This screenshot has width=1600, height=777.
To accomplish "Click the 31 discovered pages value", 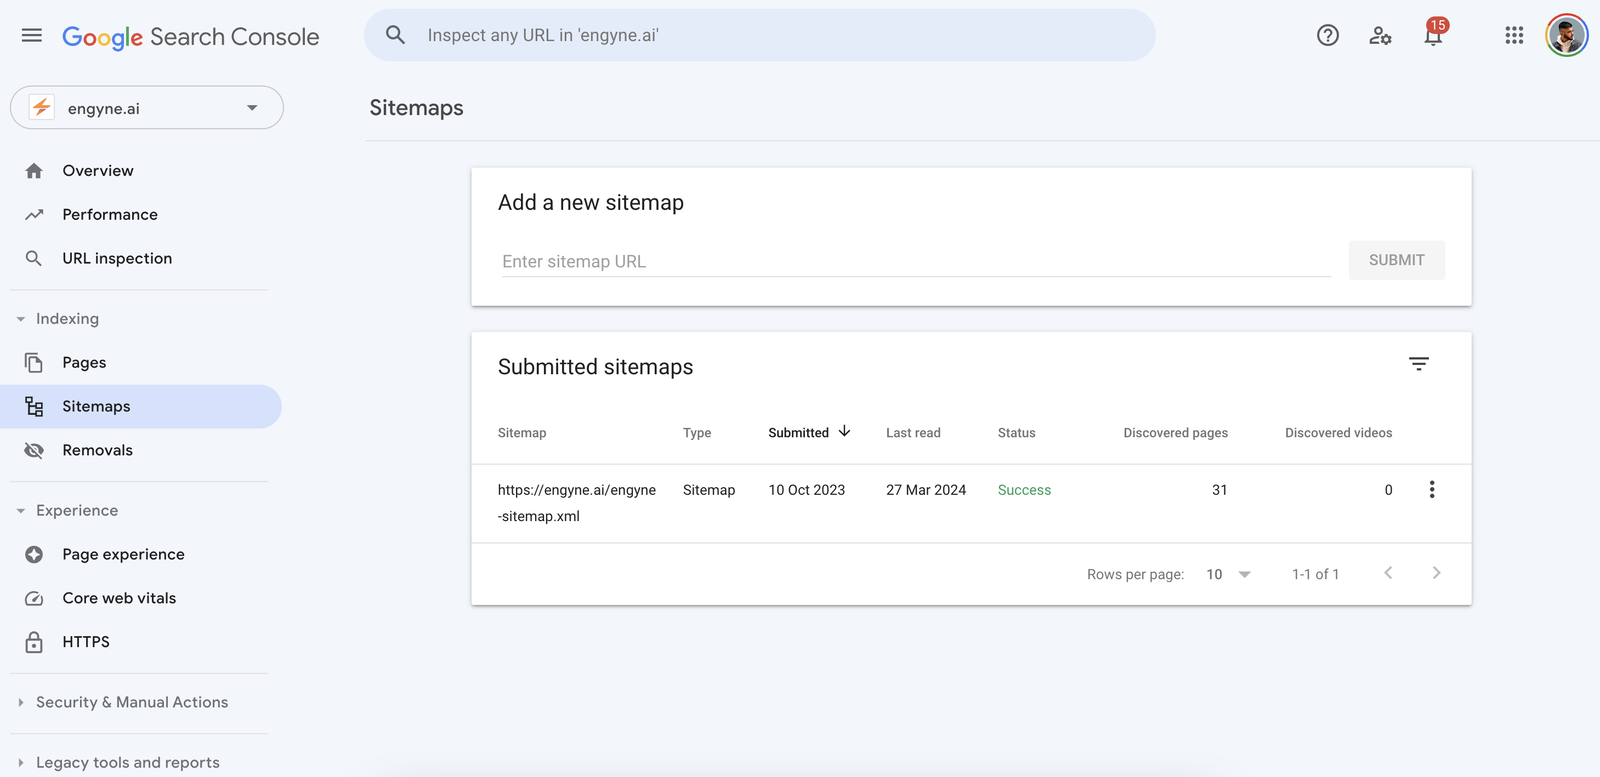I will [x=1219, y=490].
